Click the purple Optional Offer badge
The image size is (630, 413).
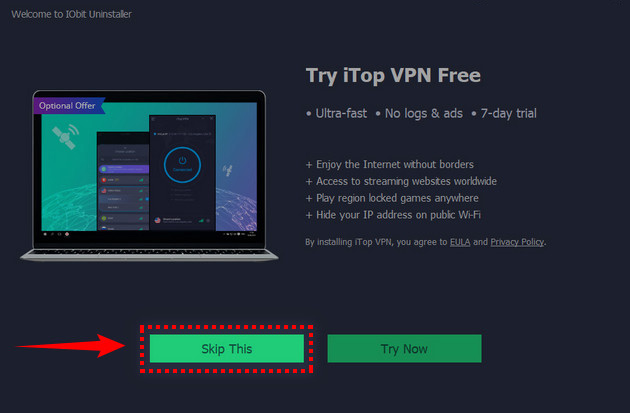coord(69,106)
